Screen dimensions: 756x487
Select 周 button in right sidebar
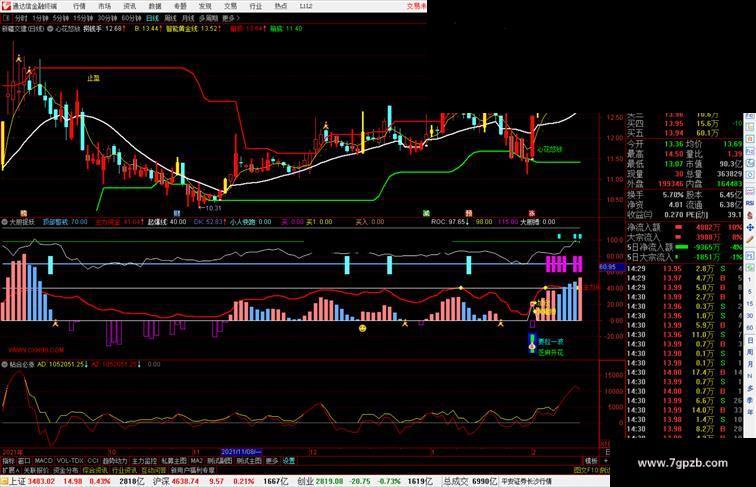click(750, 354)
